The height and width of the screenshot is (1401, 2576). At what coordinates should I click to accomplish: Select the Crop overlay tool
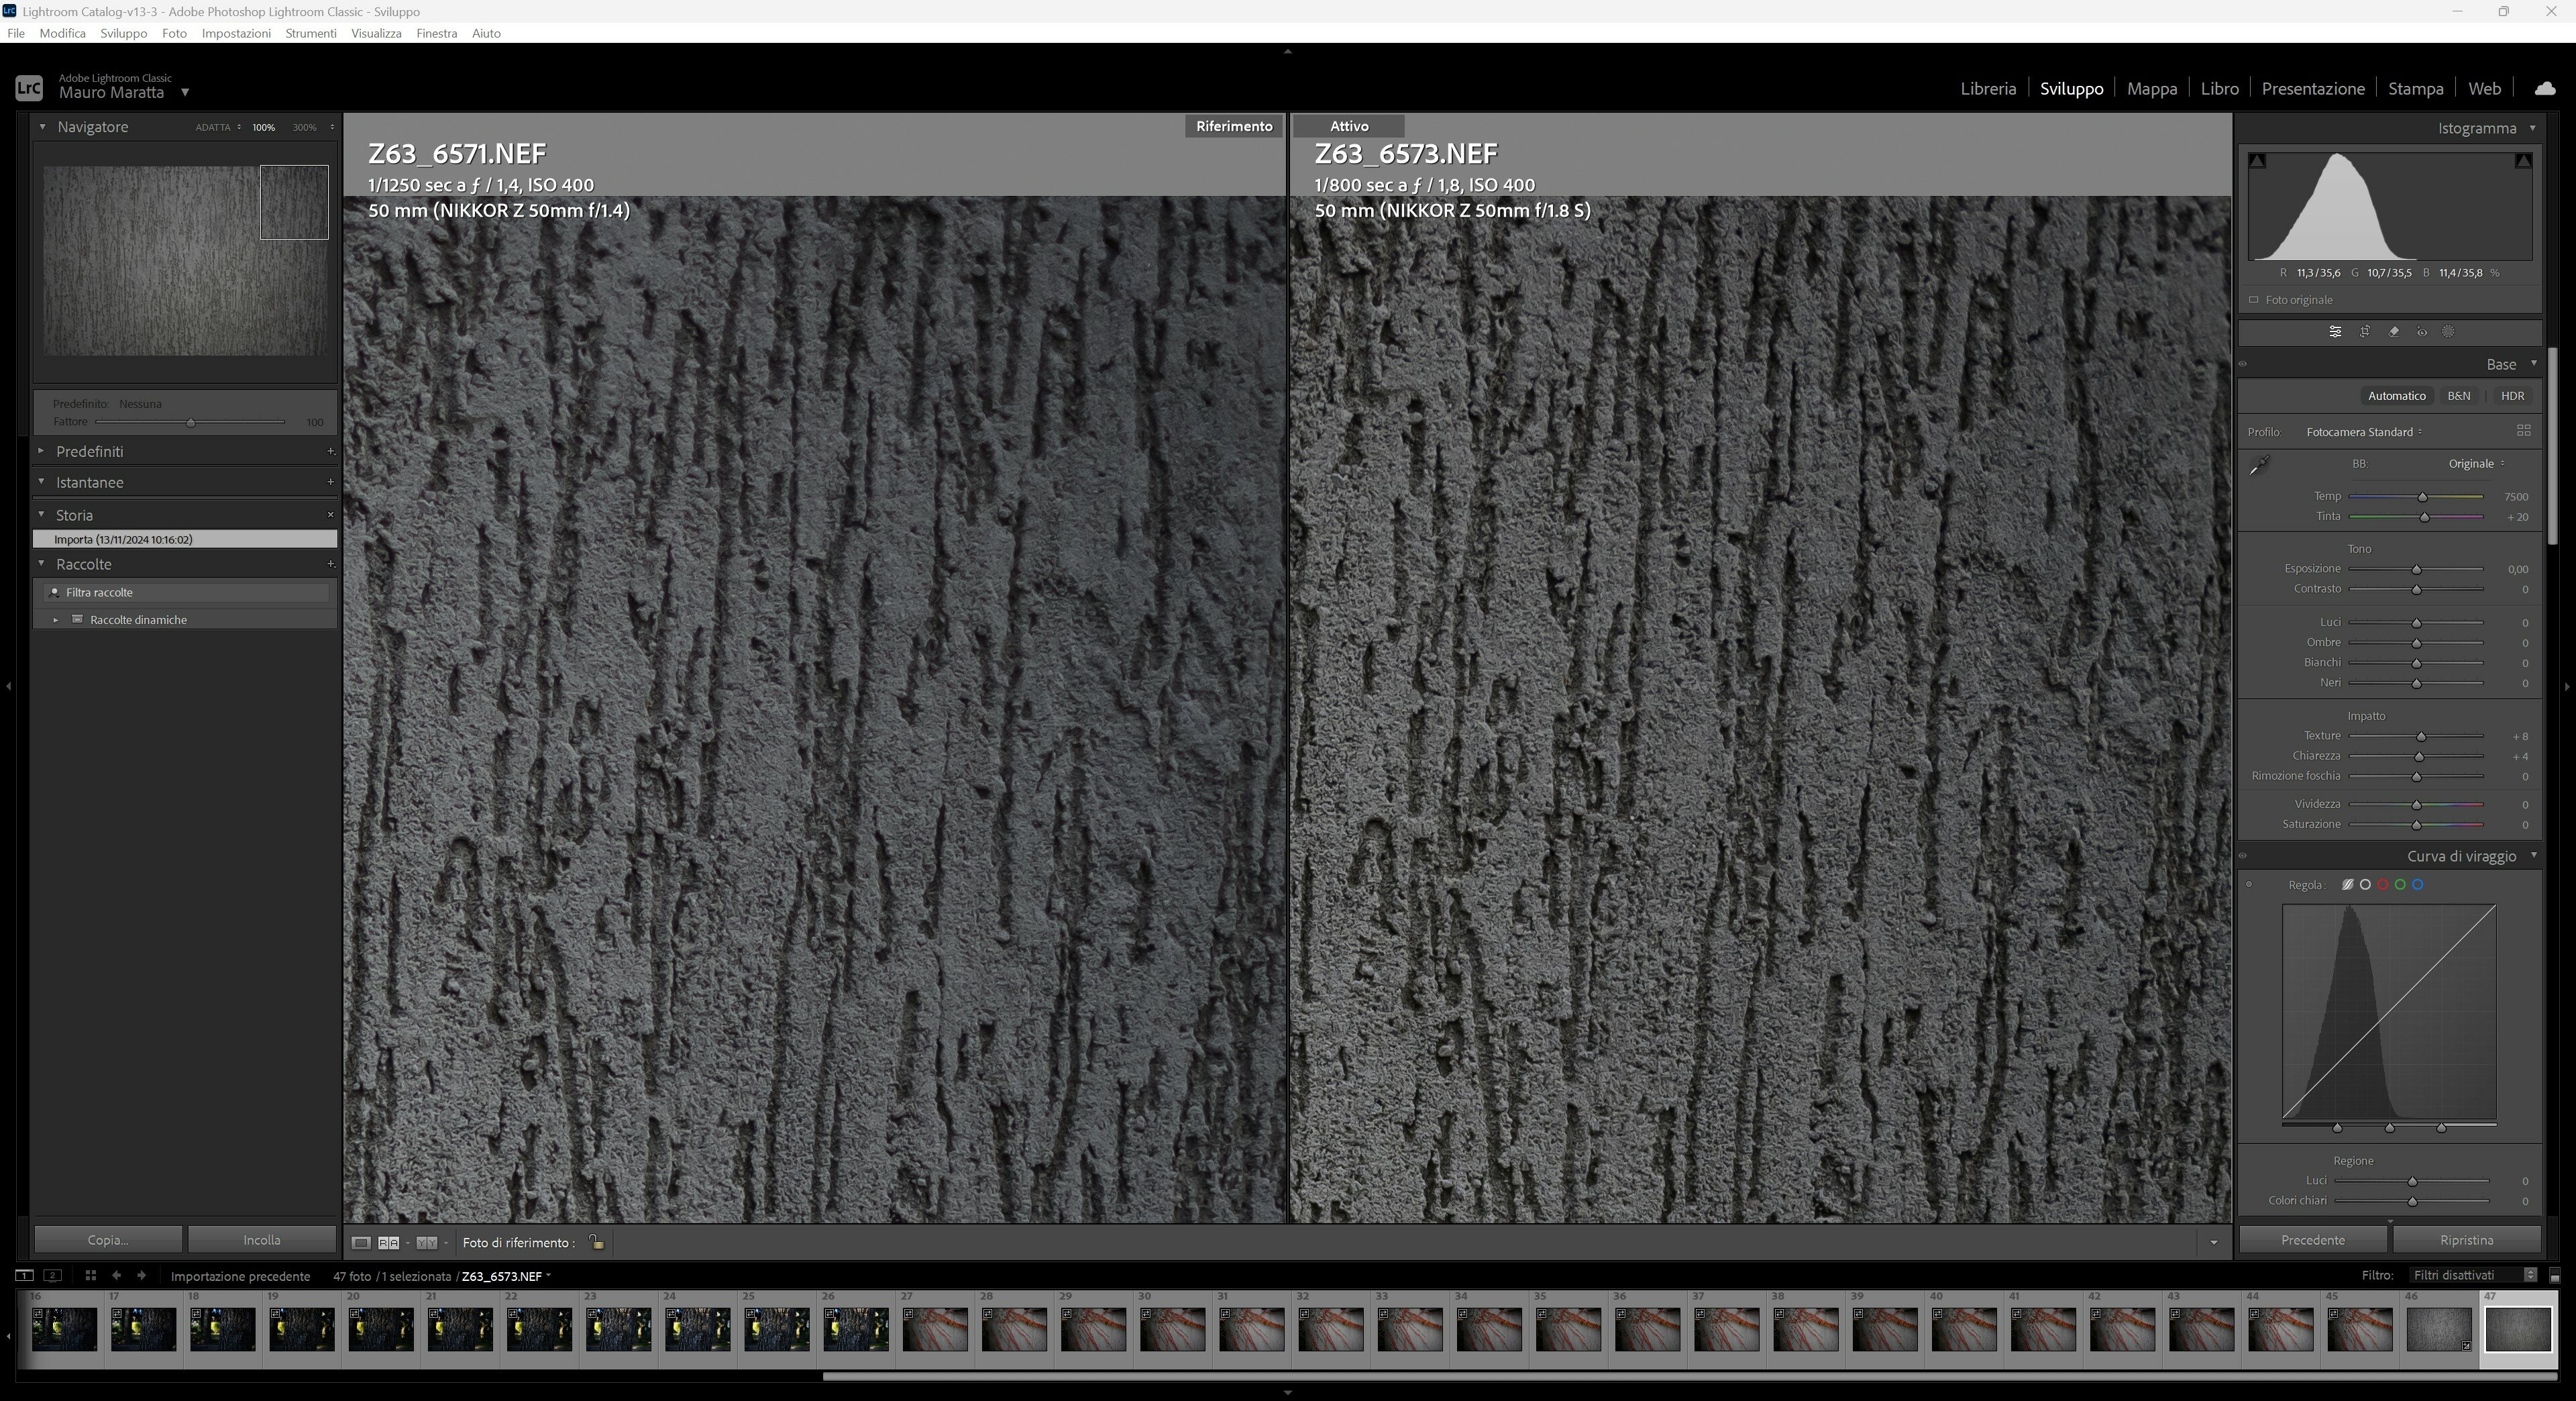point(2364,332)
